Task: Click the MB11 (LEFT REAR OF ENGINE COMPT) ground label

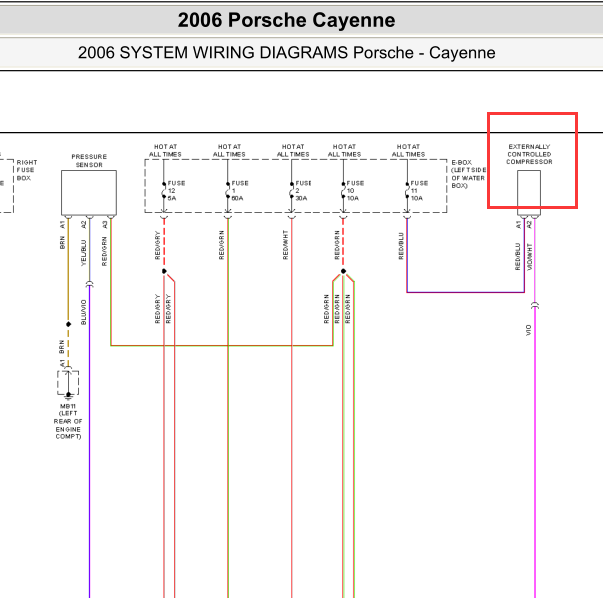Action: 68,421
